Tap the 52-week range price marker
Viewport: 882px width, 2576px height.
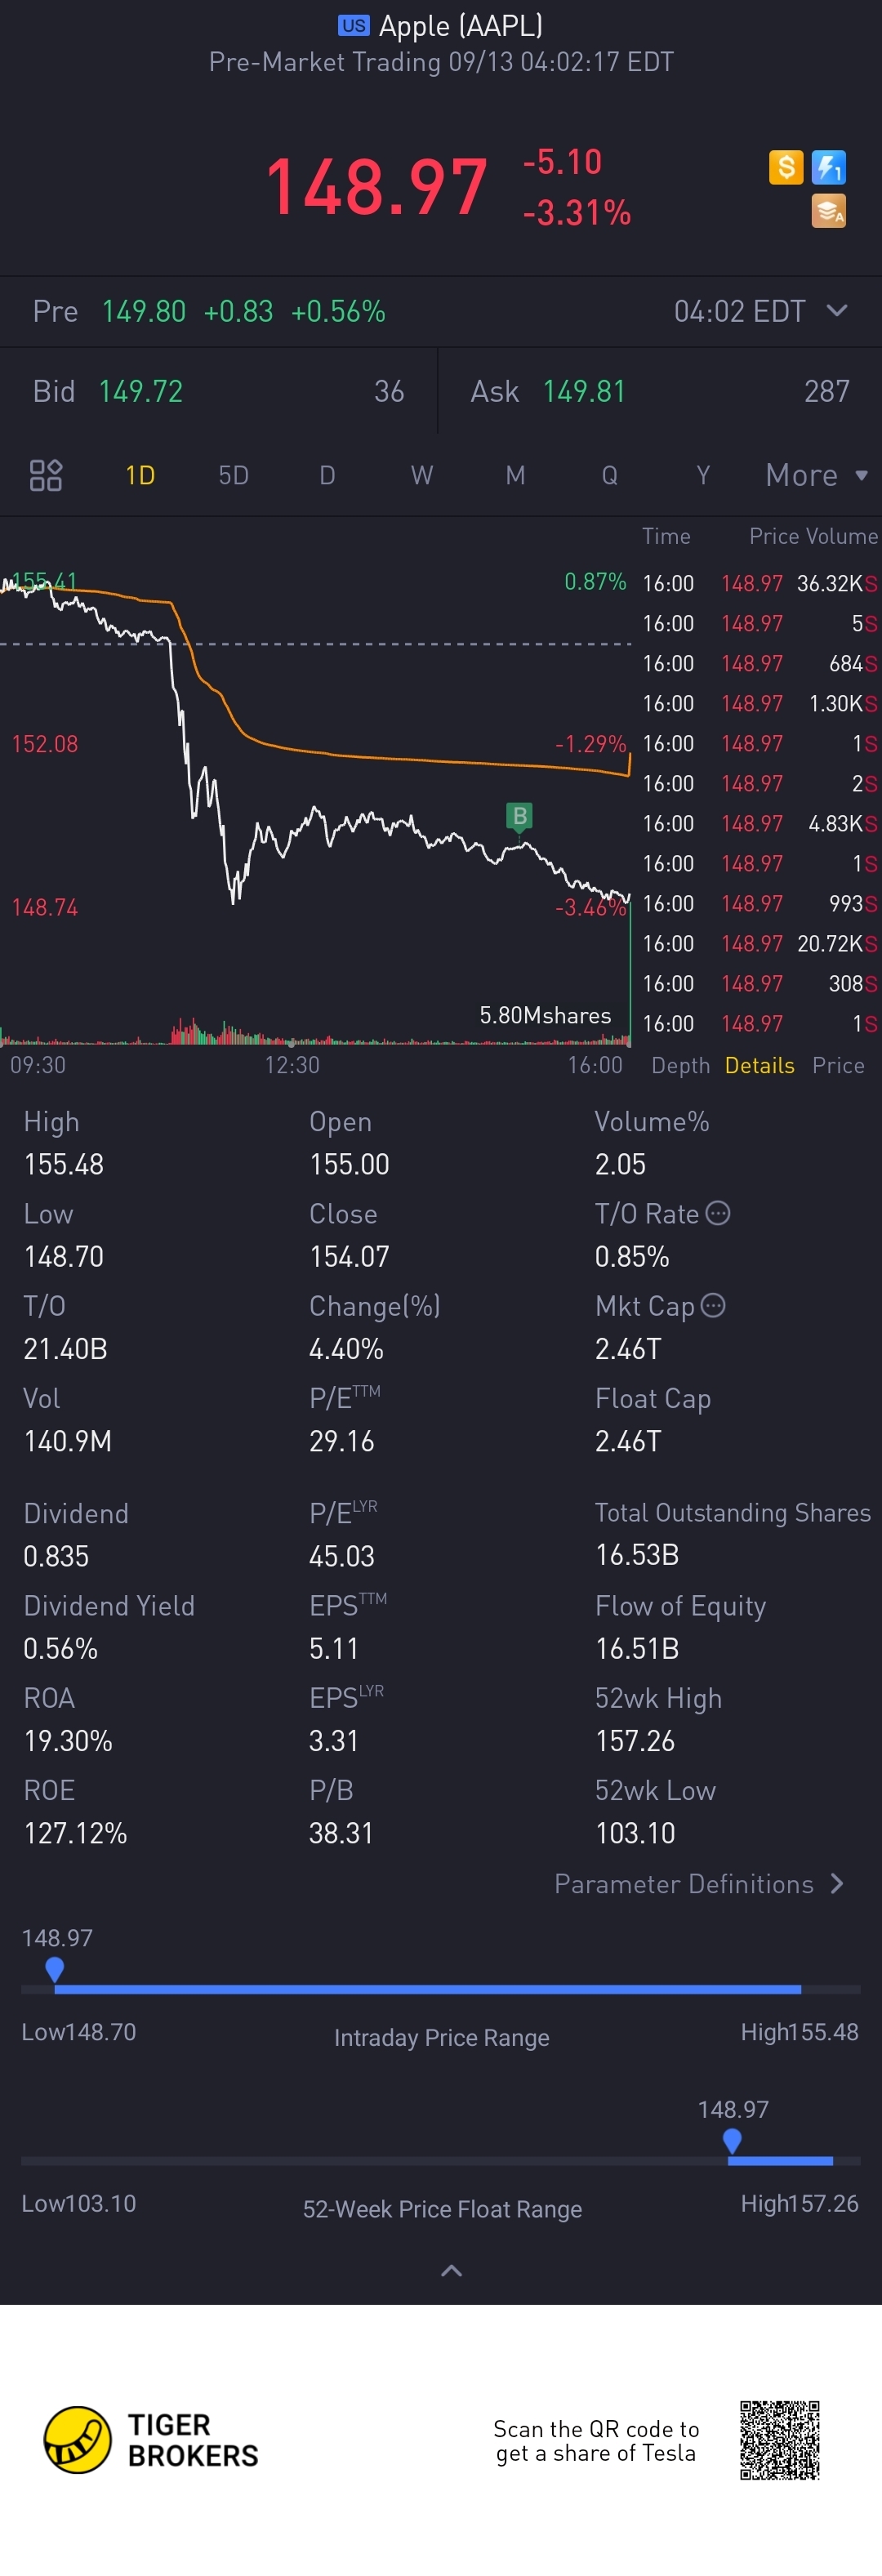(x=732, y=2140)
